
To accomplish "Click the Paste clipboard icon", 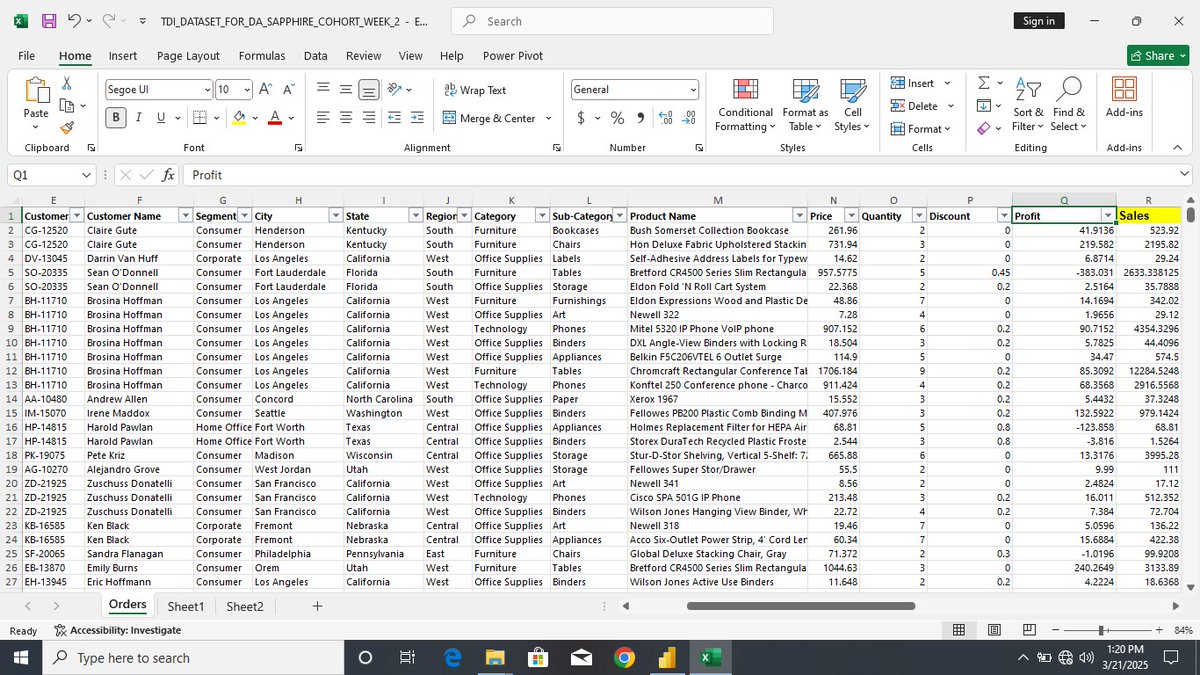I will (x=36, y=93).
